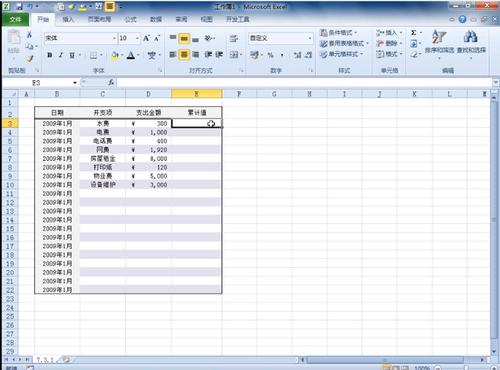Image resolution: width=500 pixels, height=370 pixels.
Task: Open Conditional Formatting (条件格式) menu
Action: click(339, 33)
